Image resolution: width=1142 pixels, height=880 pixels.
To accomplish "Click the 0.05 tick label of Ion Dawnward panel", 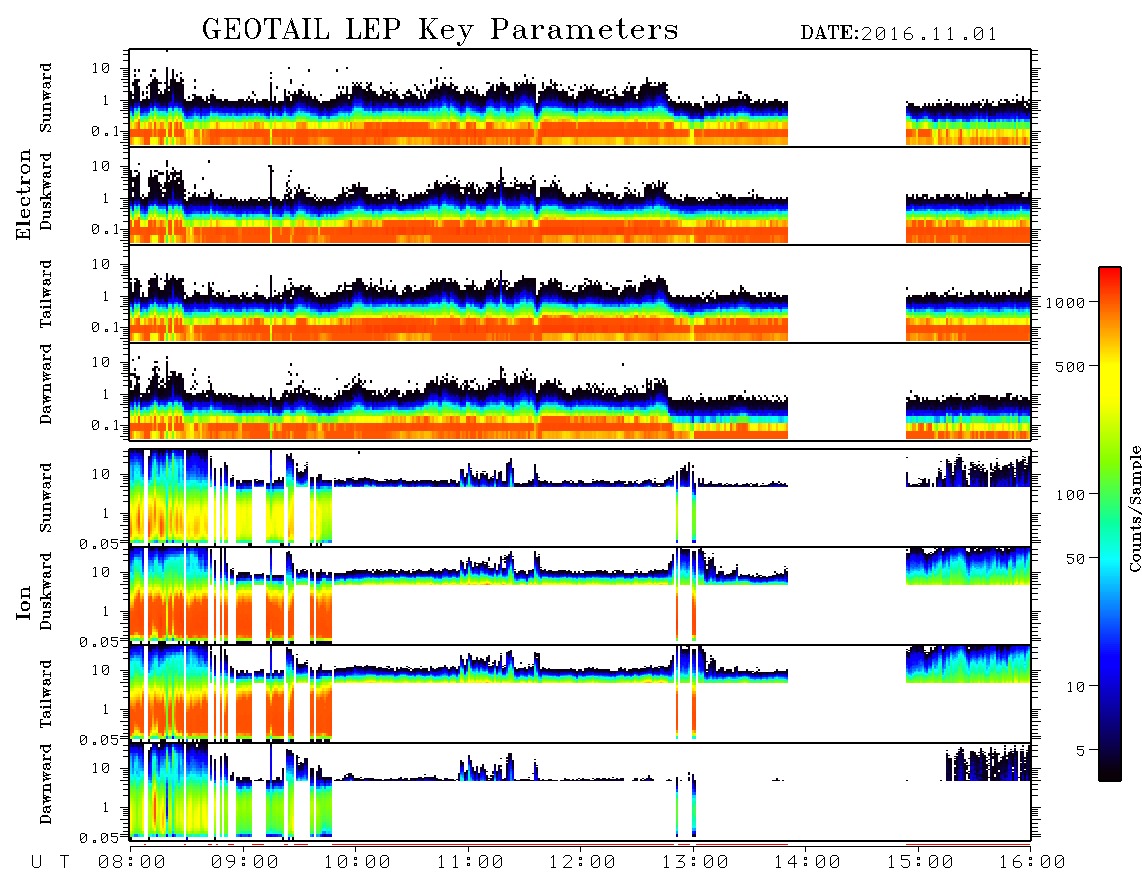I will (98, 838).
